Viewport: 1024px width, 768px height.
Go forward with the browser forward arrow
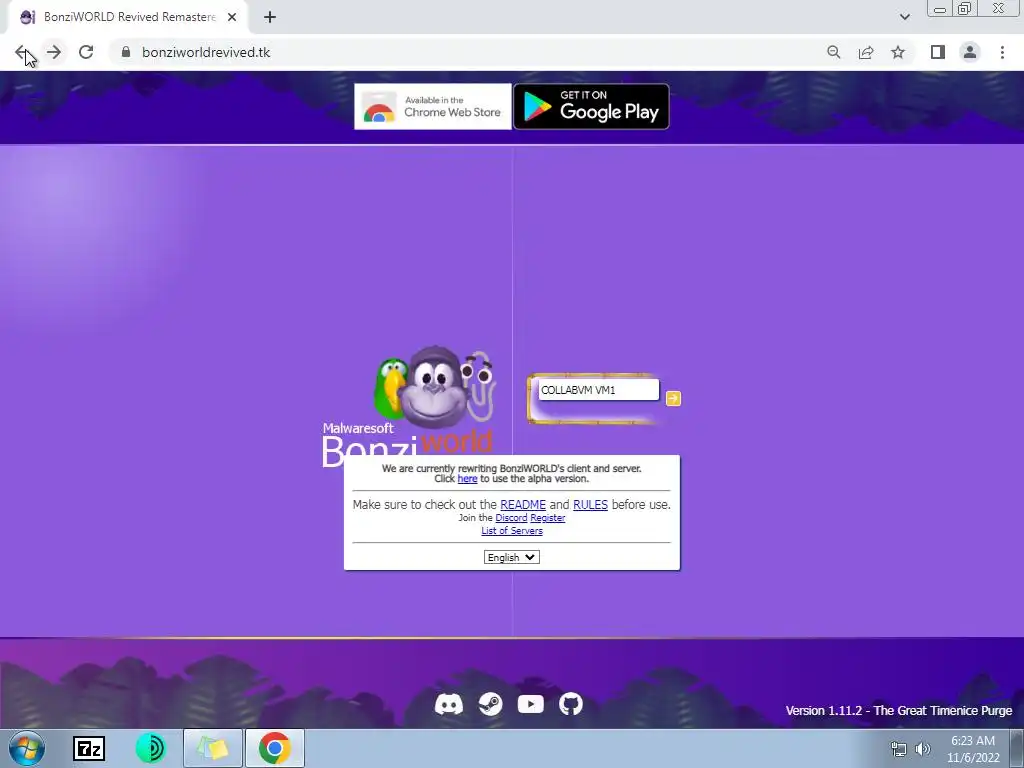coord(54,52)
